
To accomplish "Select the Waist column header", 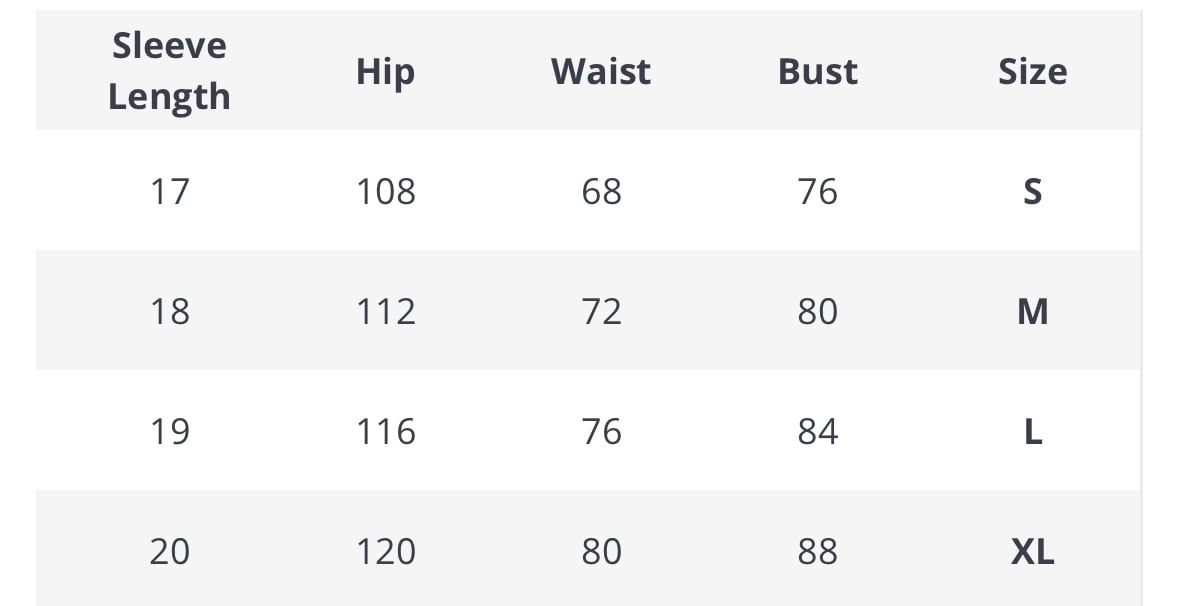I will tap(601, 71).
